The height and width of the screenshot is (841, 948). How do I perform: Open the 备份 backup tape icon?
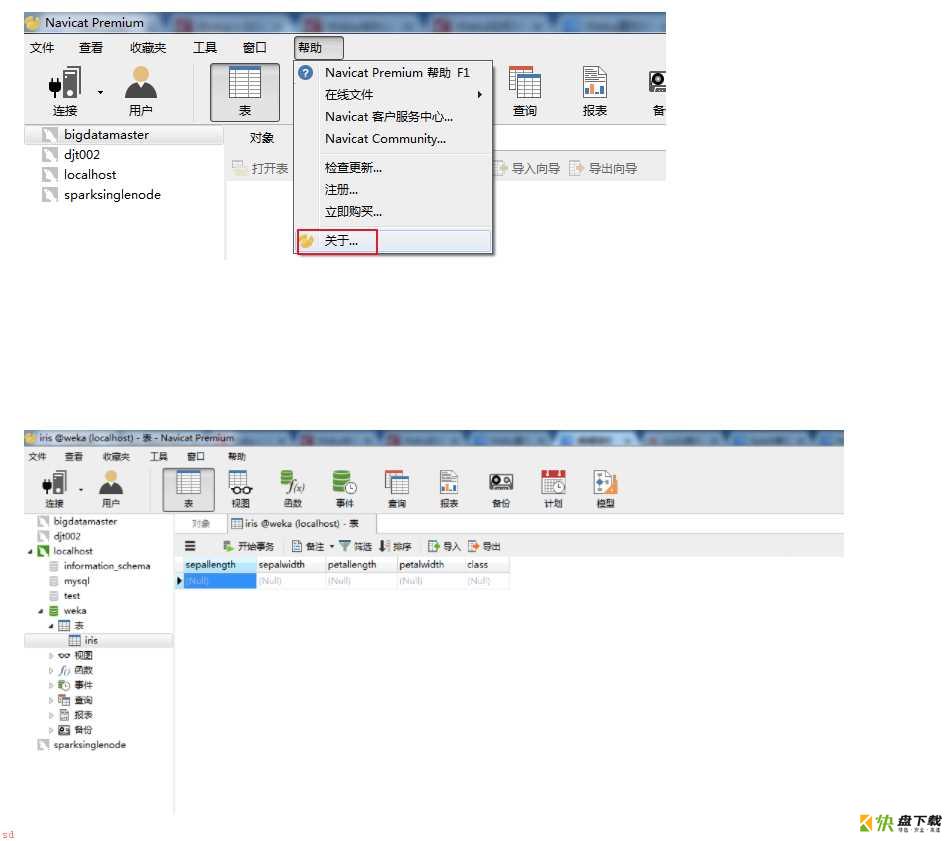(x=501, y=484)
